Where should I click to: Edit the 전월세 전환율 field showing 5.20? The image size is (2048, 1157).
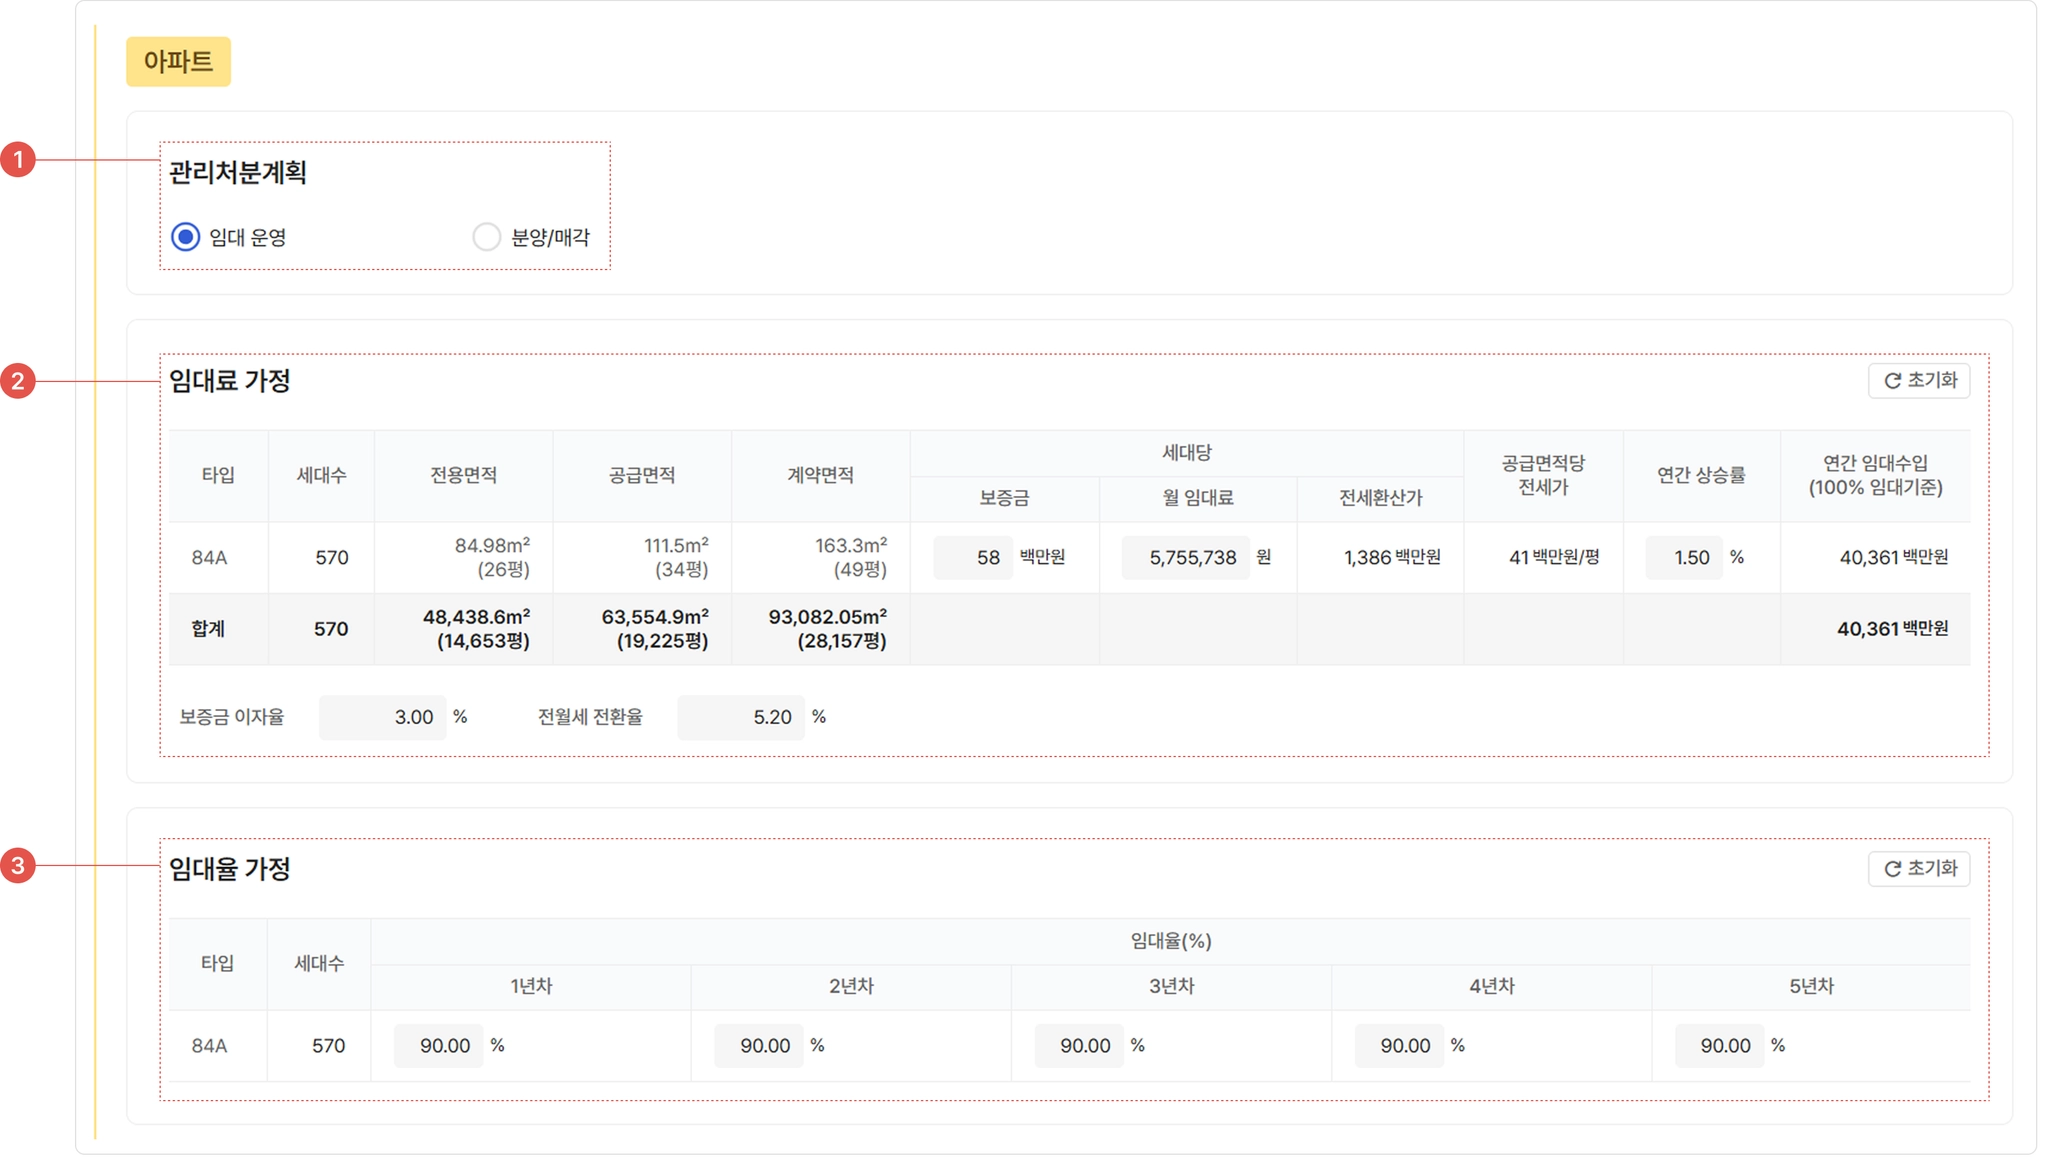point(741,717)
